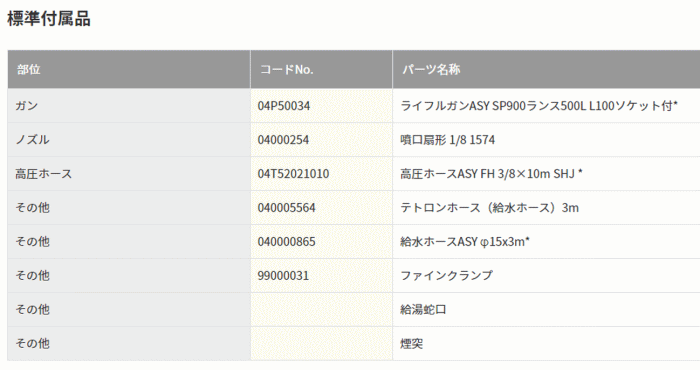The image size is (700, 370).
Task: Click テトロンホース（給水ホース）3m
Action: click(x=489, y=208)
